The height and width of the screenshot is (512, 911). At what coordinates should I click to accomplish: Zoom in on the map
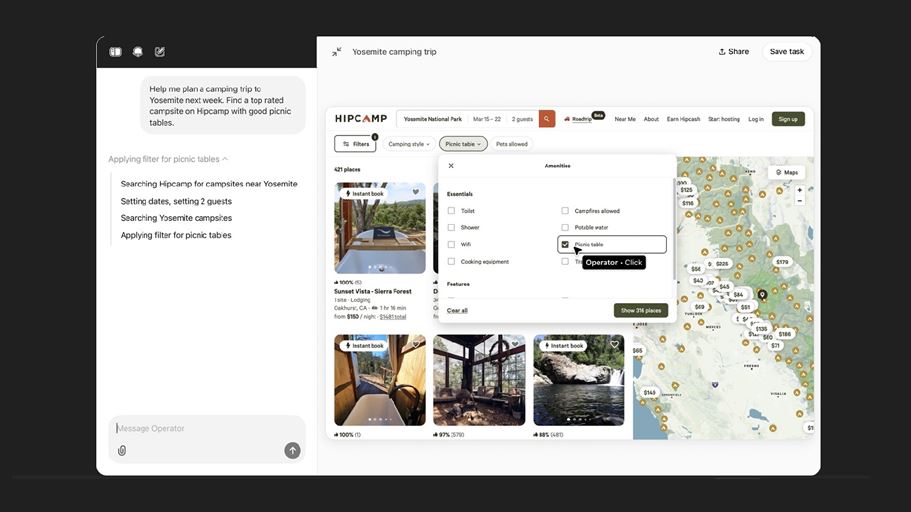(x=799, y=190)
